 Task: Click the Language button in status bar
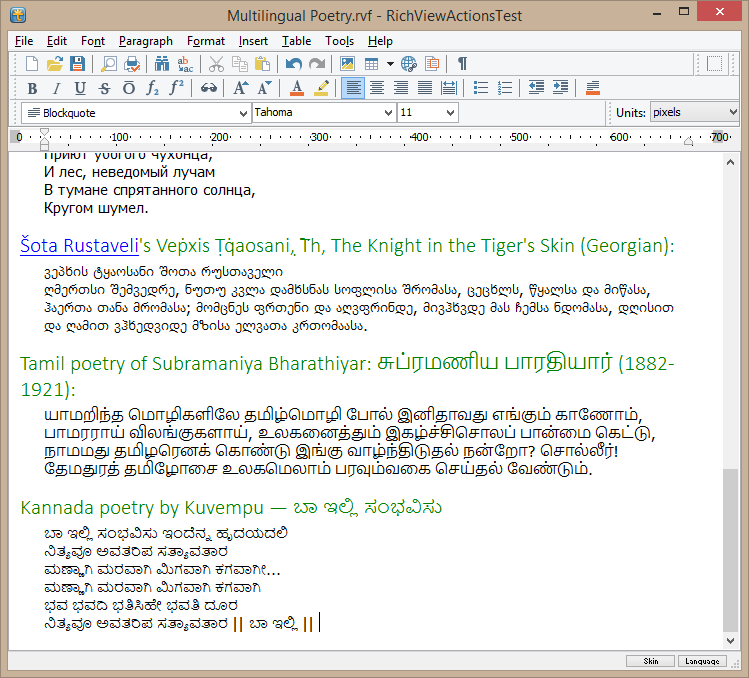pyautogui.click(x=702, y=661)
